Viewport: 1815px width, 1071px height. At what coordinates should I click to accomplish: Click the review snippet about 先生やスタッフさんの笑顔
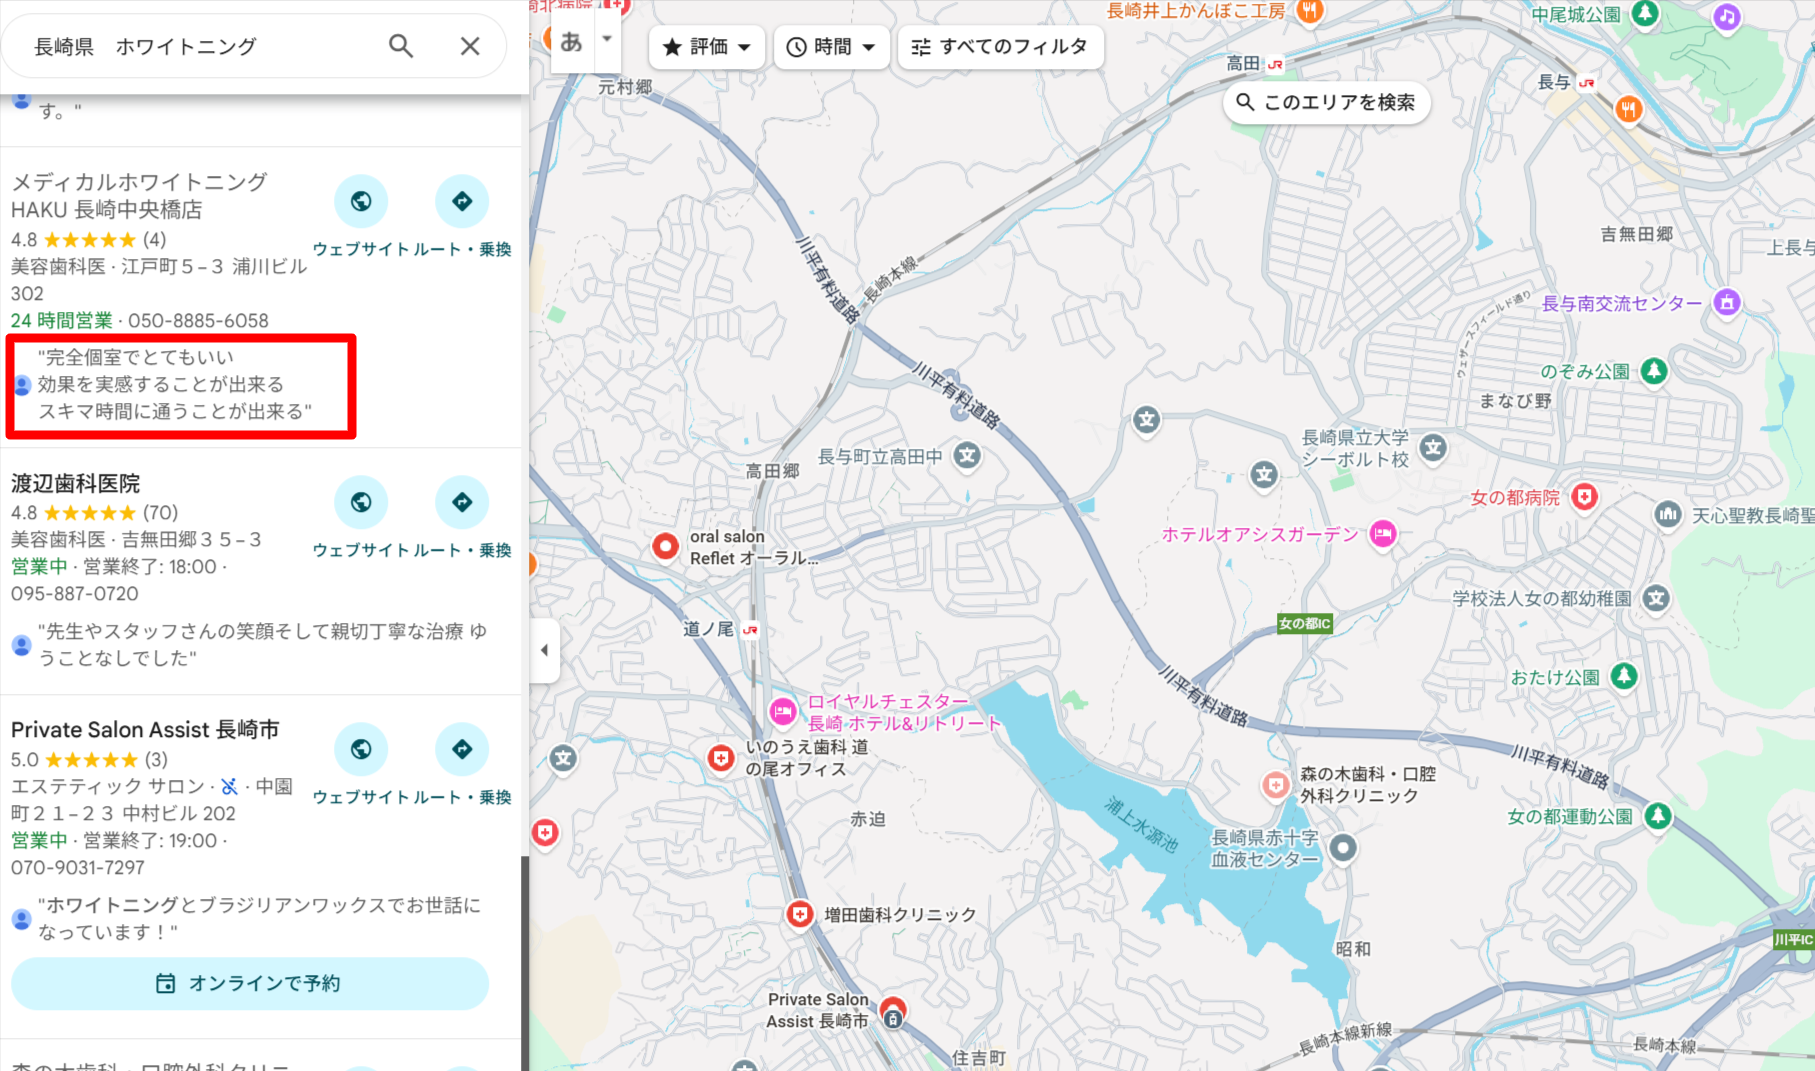[x=262, y=644]
